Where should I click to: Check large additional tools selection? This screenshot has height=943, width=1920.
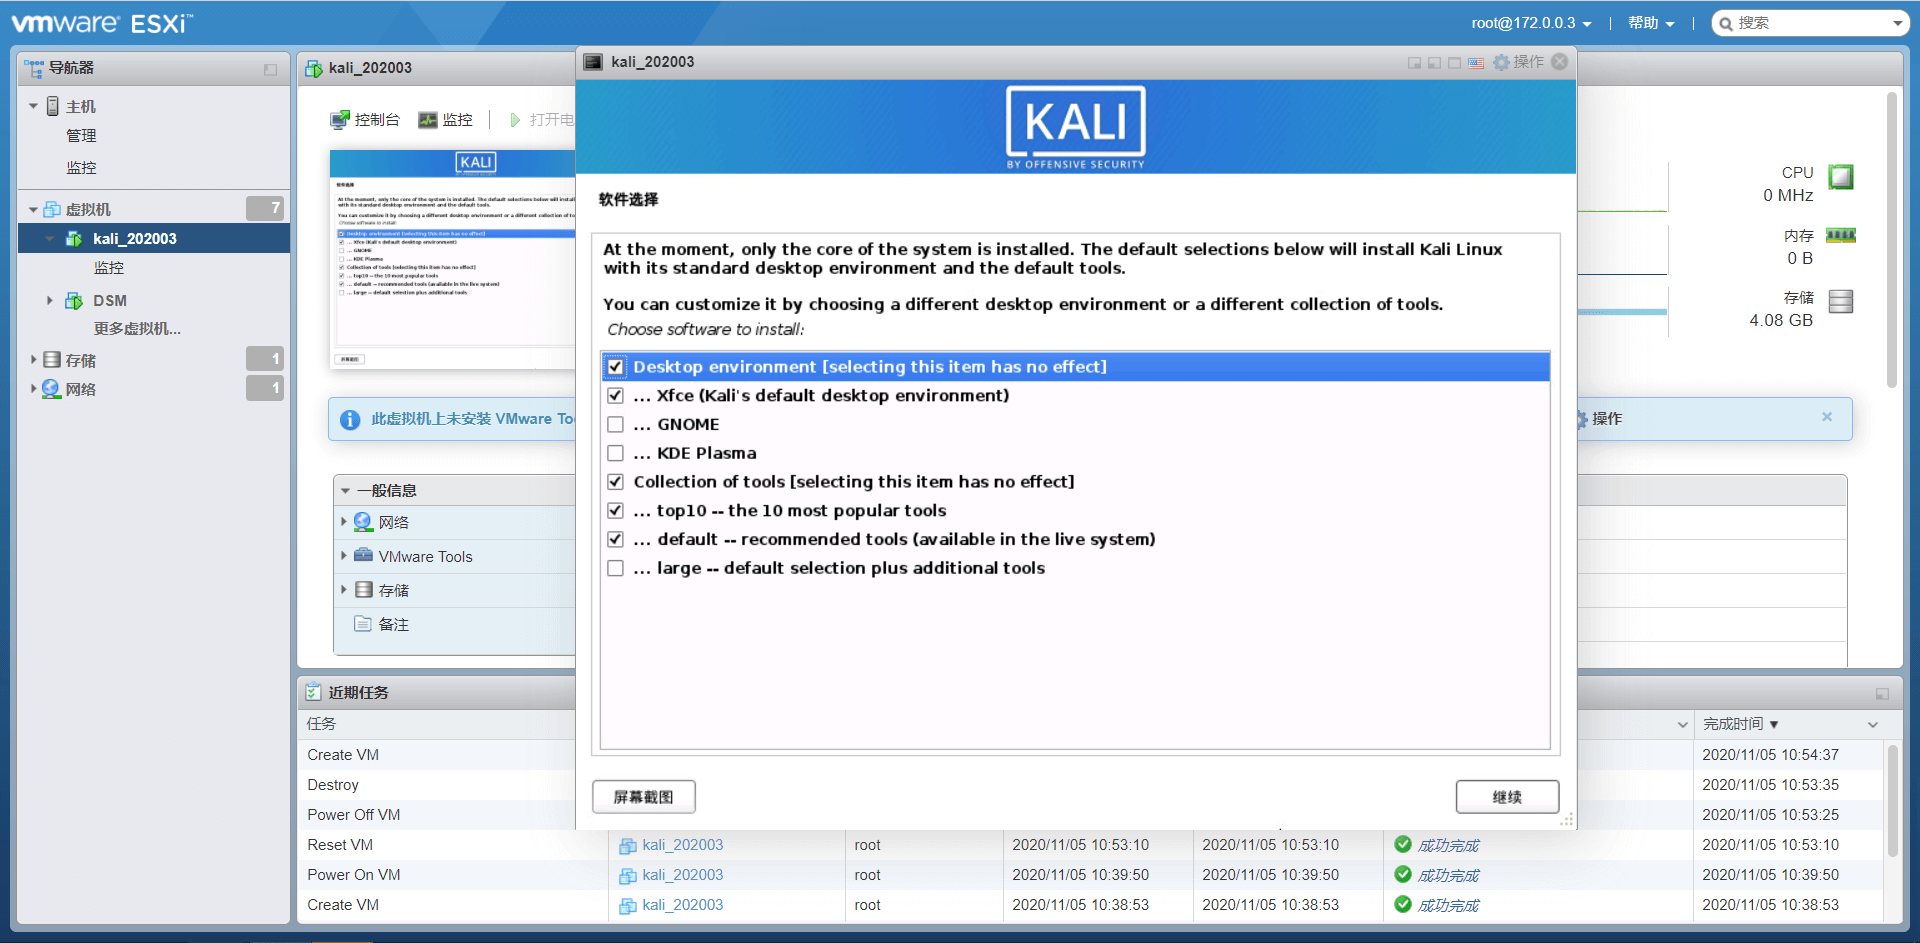point(615,568)
